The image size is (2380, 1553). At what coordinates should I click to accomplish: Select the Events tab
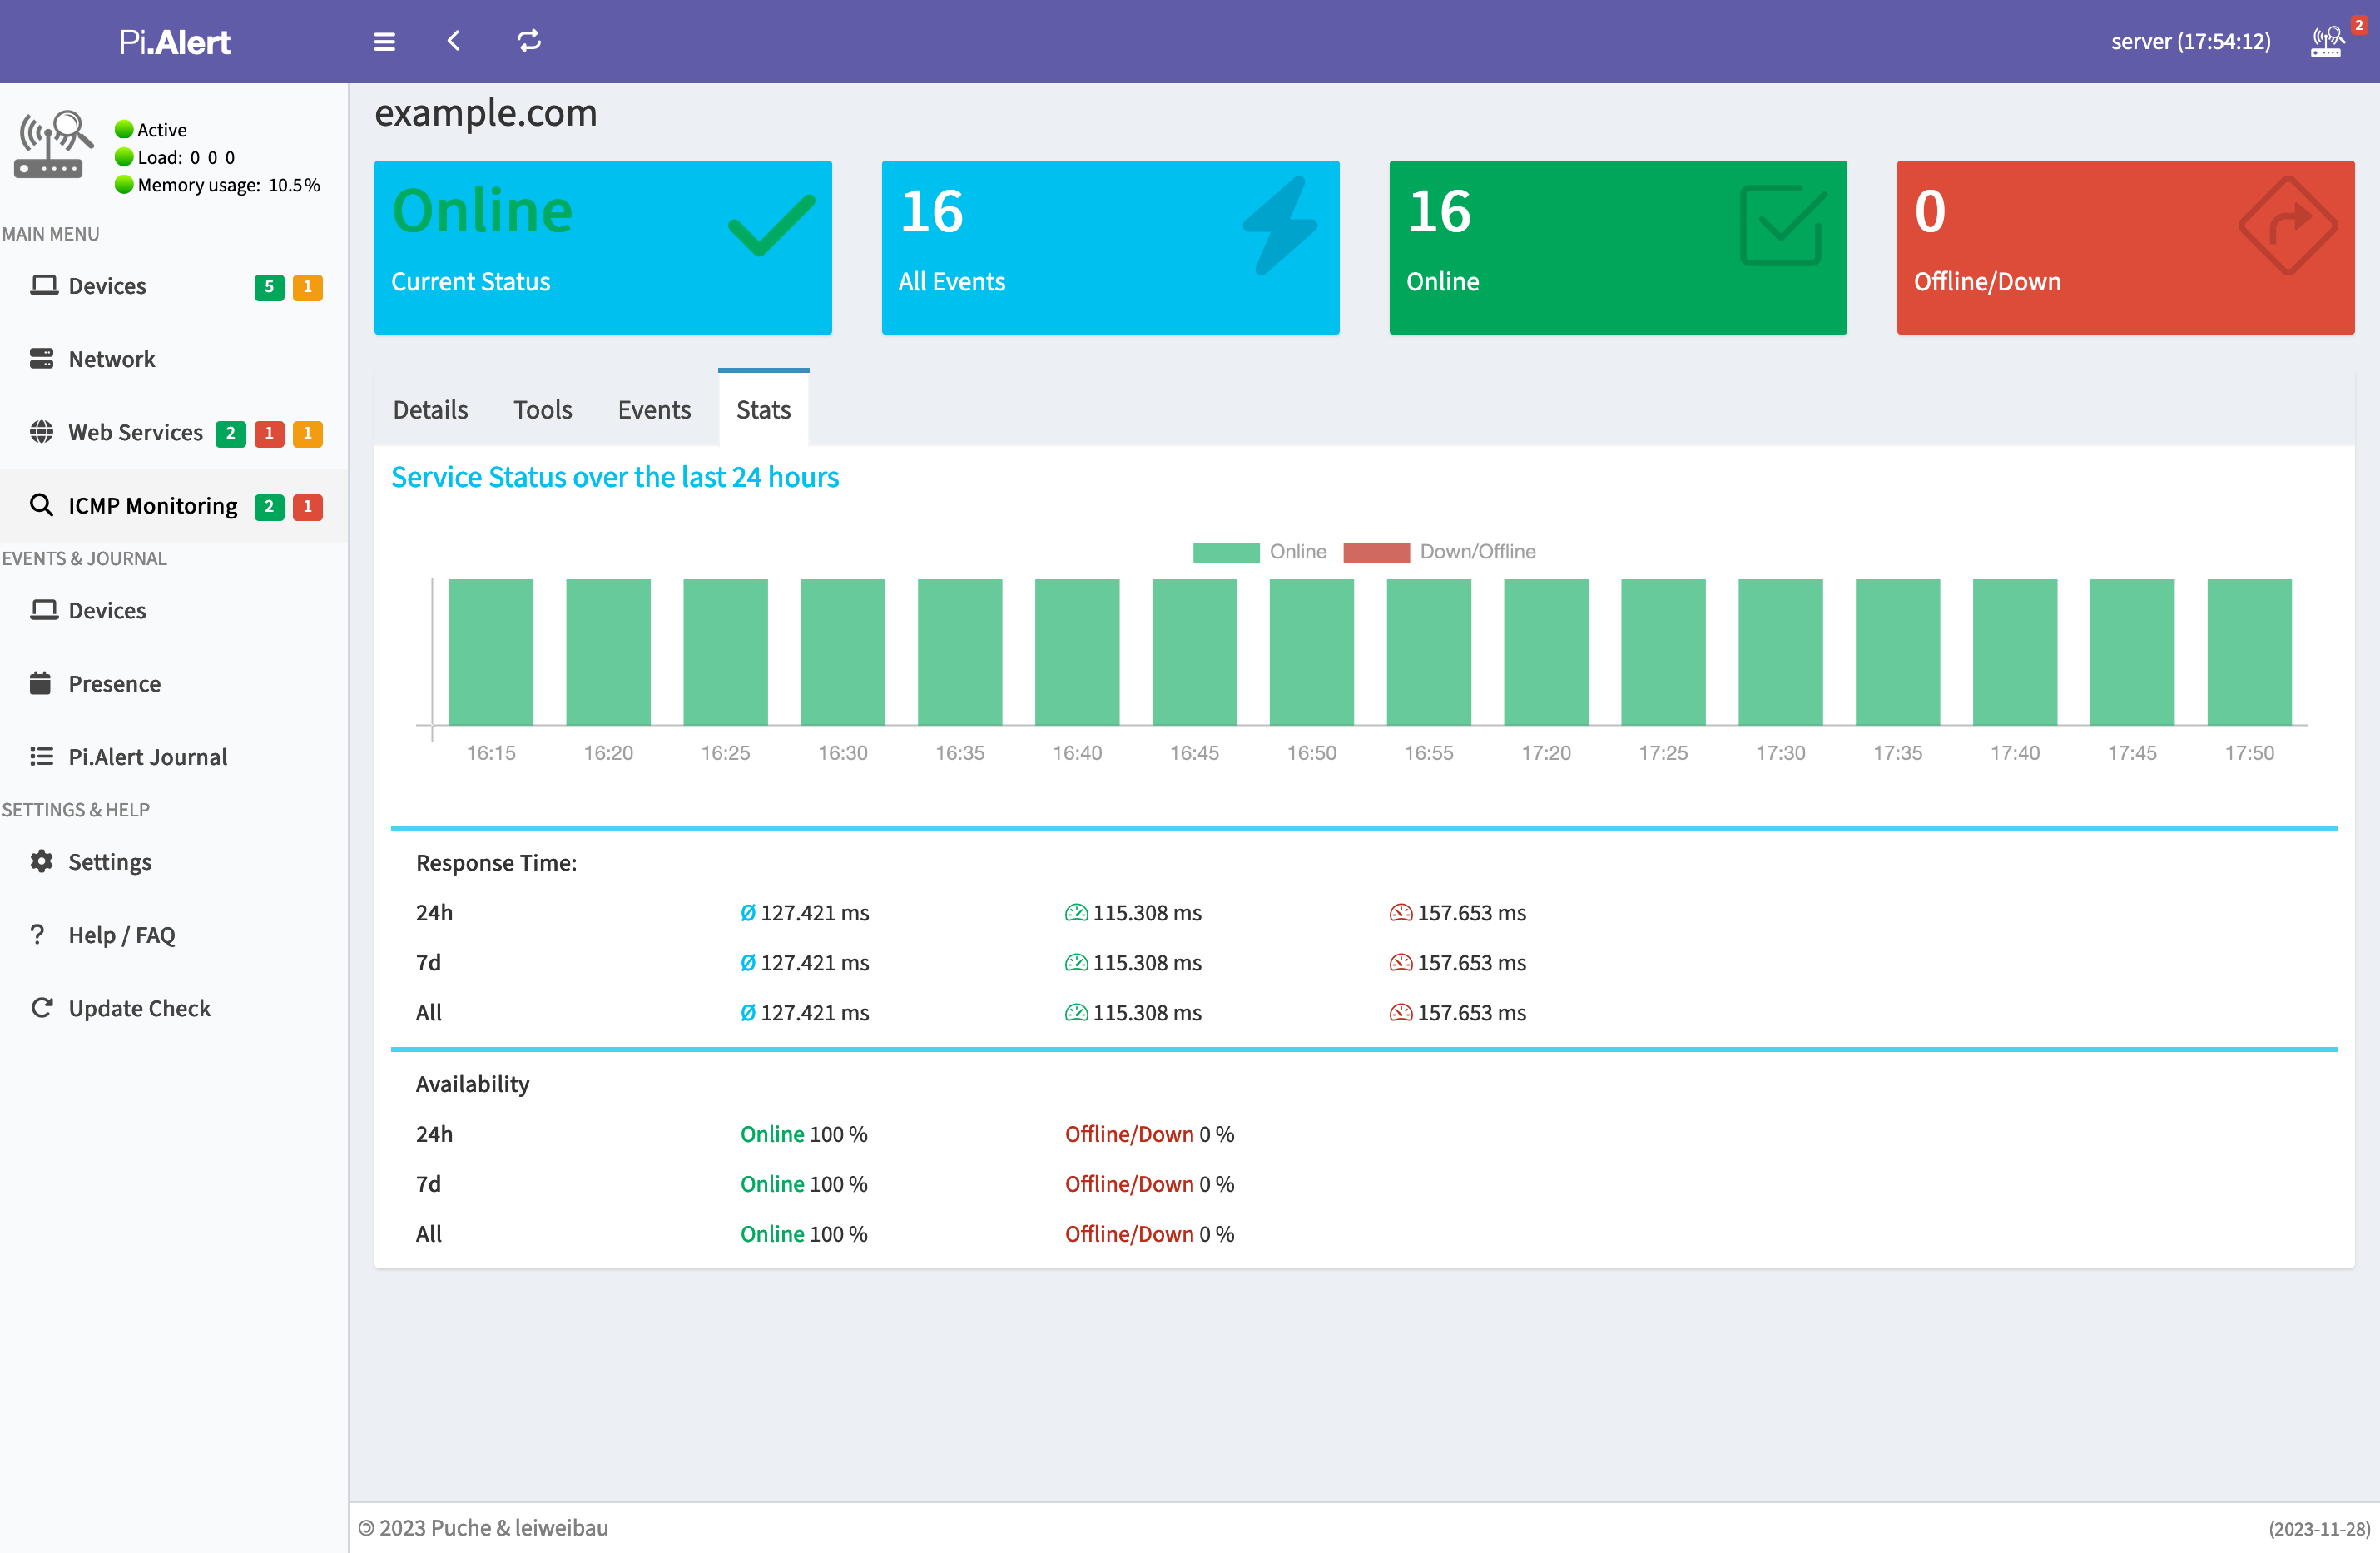point(652,408)
